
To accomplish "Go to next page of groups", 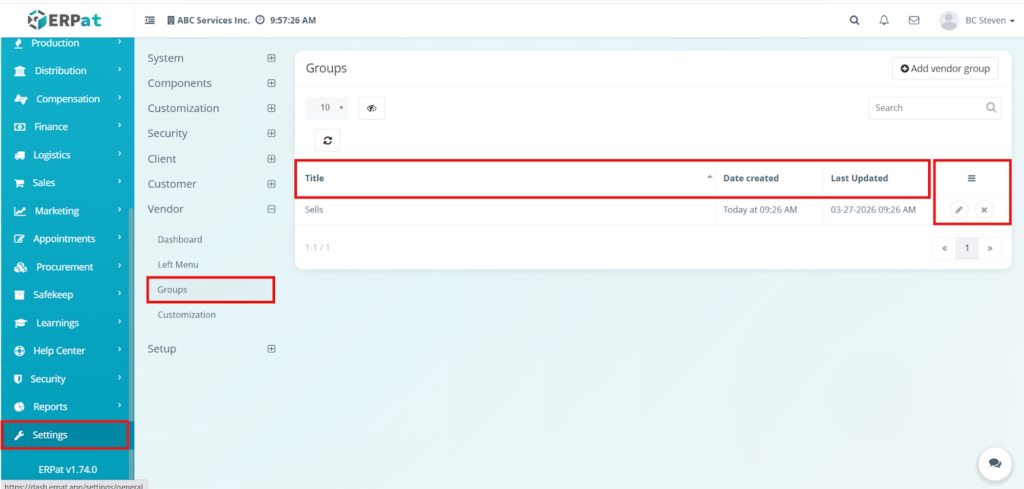I will 990,248.
